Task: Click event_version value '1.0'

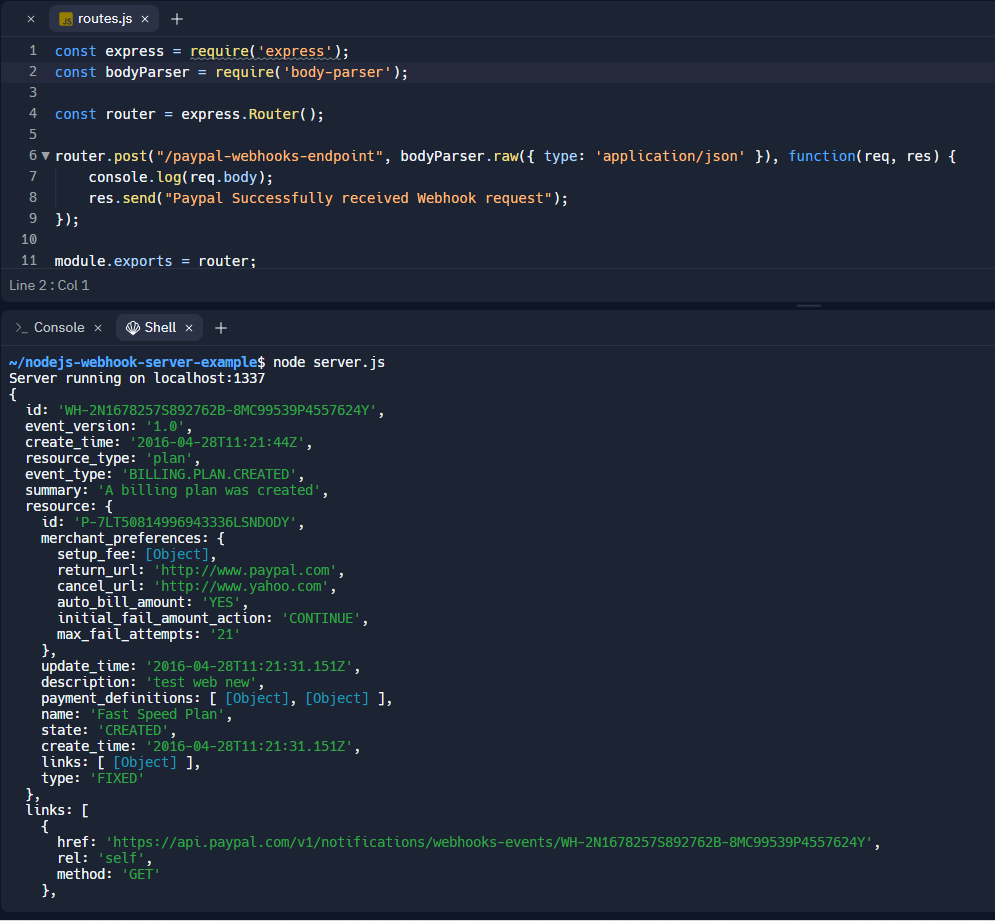Action: pos(165,426)
